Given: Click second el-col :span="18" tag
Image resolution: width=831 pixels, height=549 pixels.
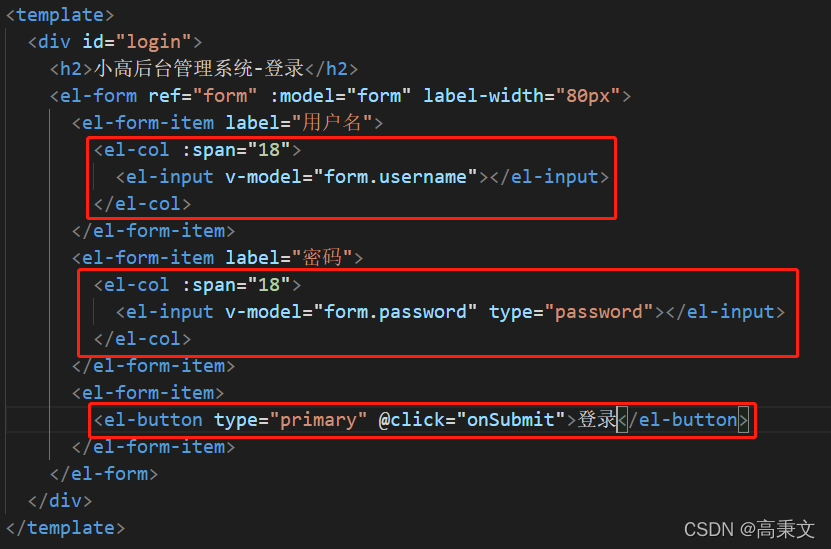Looking at the screenshot, I should pos(198,285).
